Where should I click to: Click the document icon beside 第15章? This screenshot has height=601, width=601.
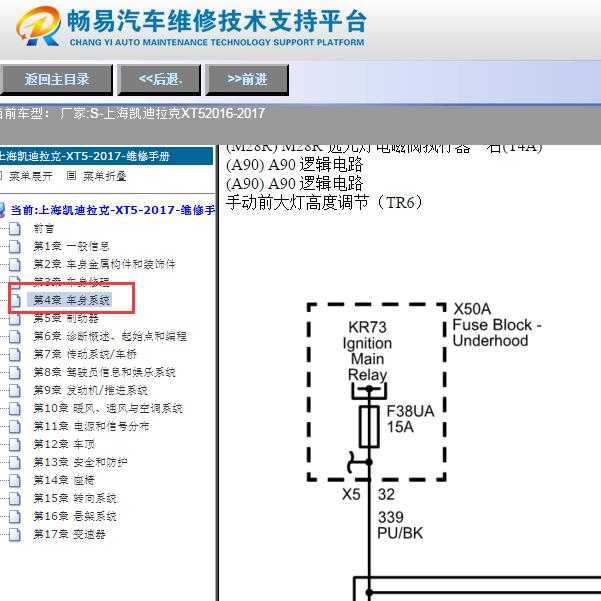[15, 499]
